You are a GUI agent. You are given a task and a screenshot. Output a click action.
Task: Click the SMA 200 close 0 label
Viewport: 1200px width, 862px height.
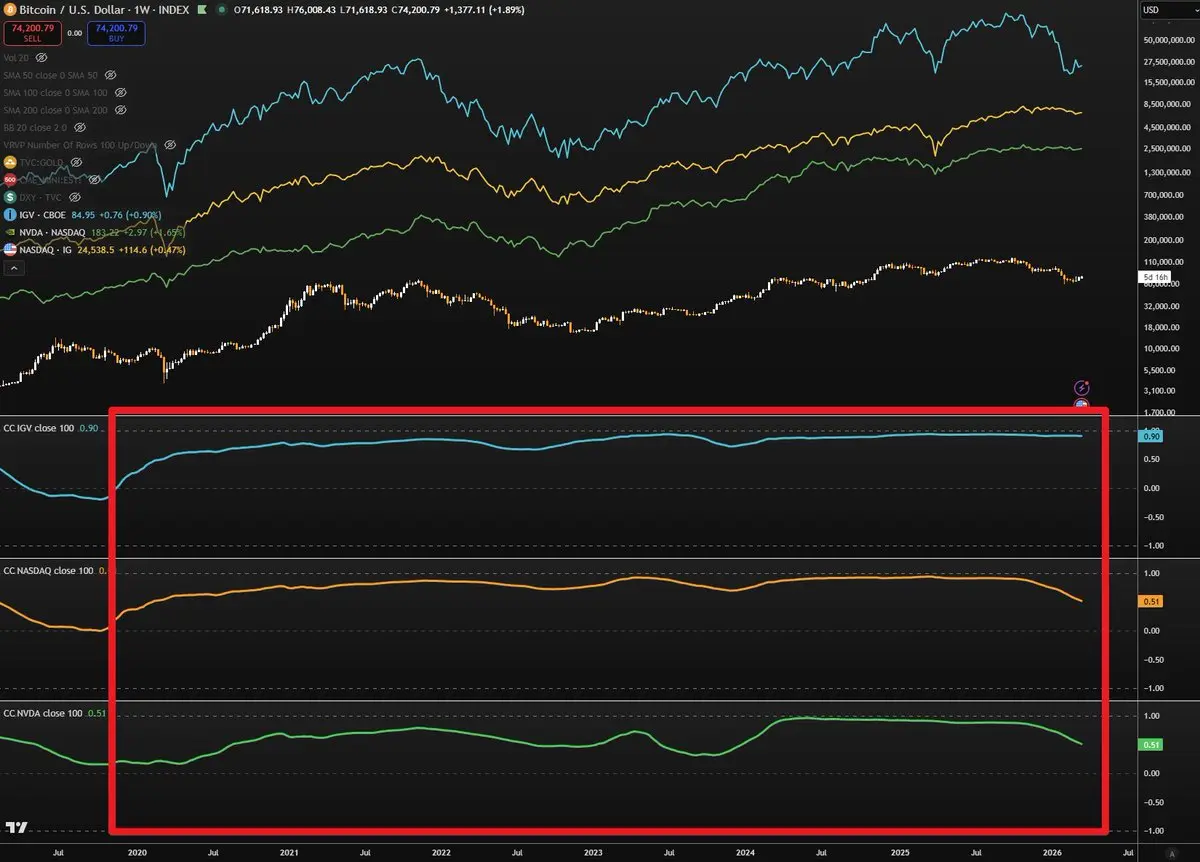[x=55, y=110]
